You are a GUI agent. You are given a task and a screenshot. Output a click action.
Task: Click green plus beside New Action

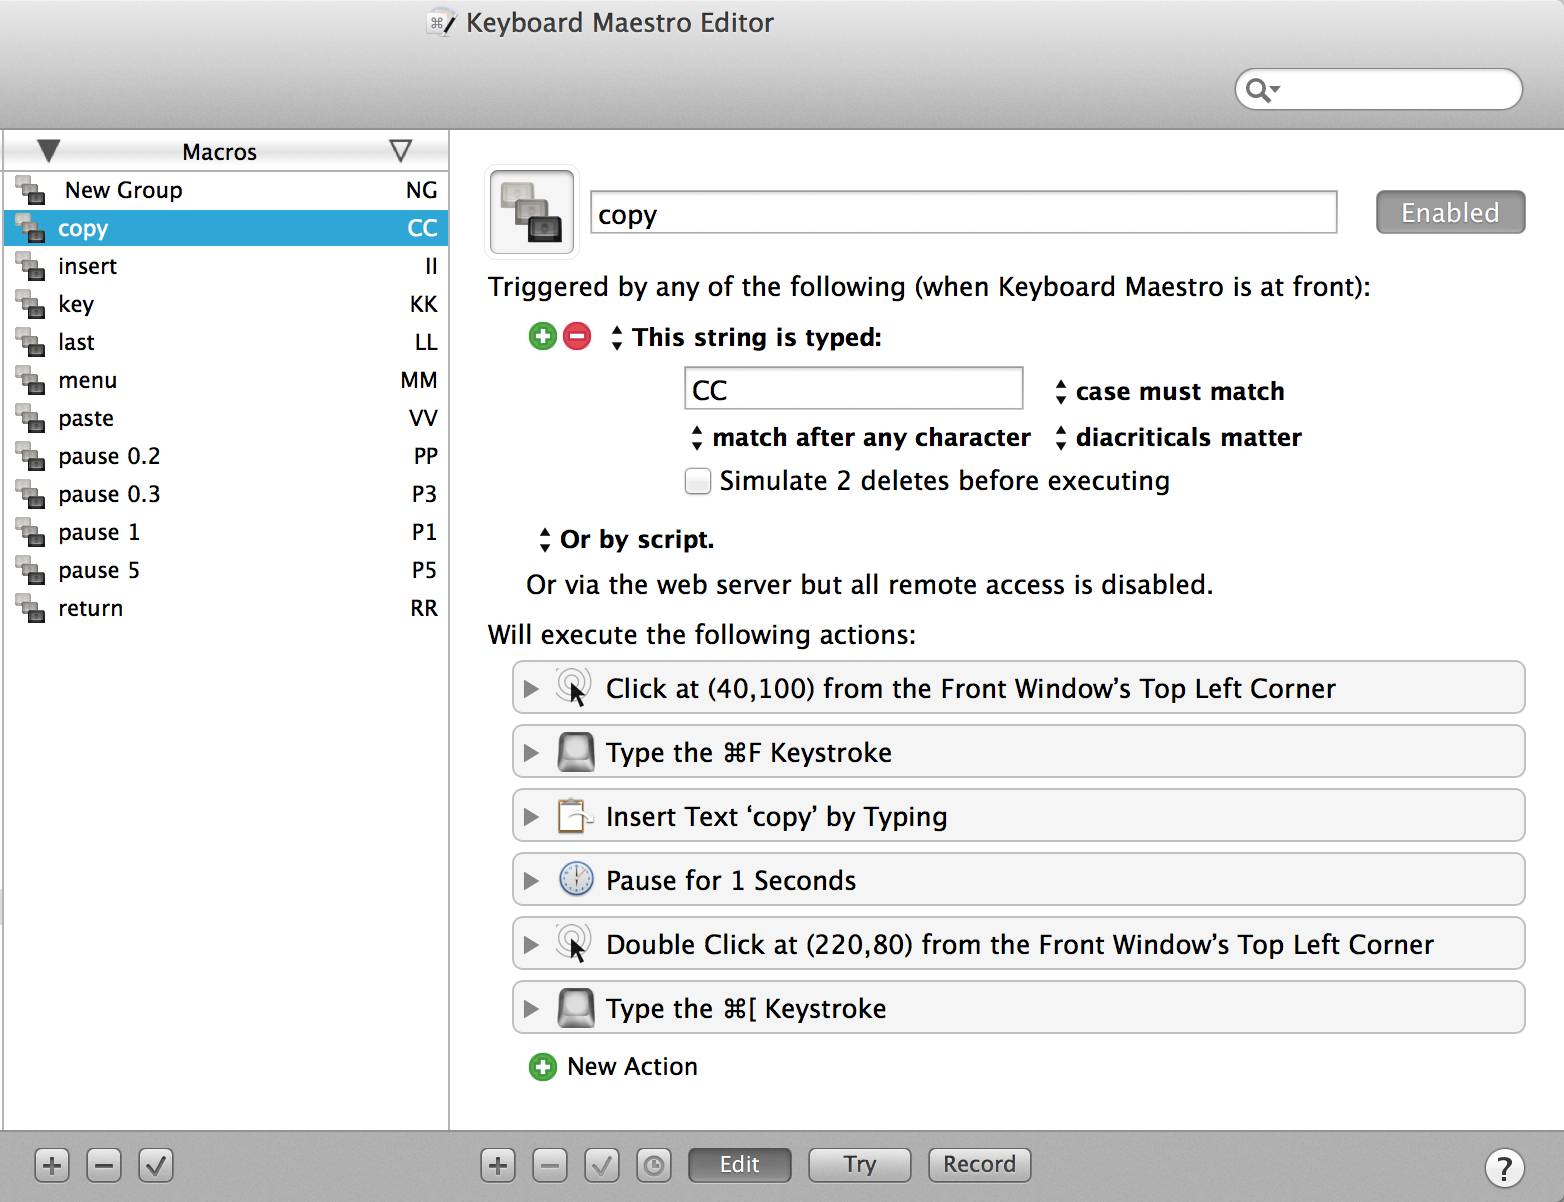click(542, 1067)
